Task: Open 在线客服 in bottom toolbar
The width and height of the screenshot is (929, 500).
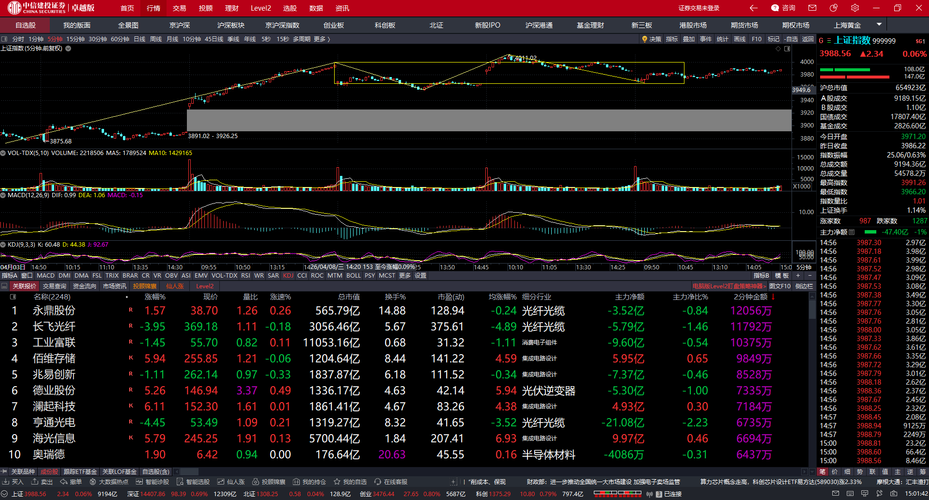Action: pyautogui.click(x=391, y=482)
